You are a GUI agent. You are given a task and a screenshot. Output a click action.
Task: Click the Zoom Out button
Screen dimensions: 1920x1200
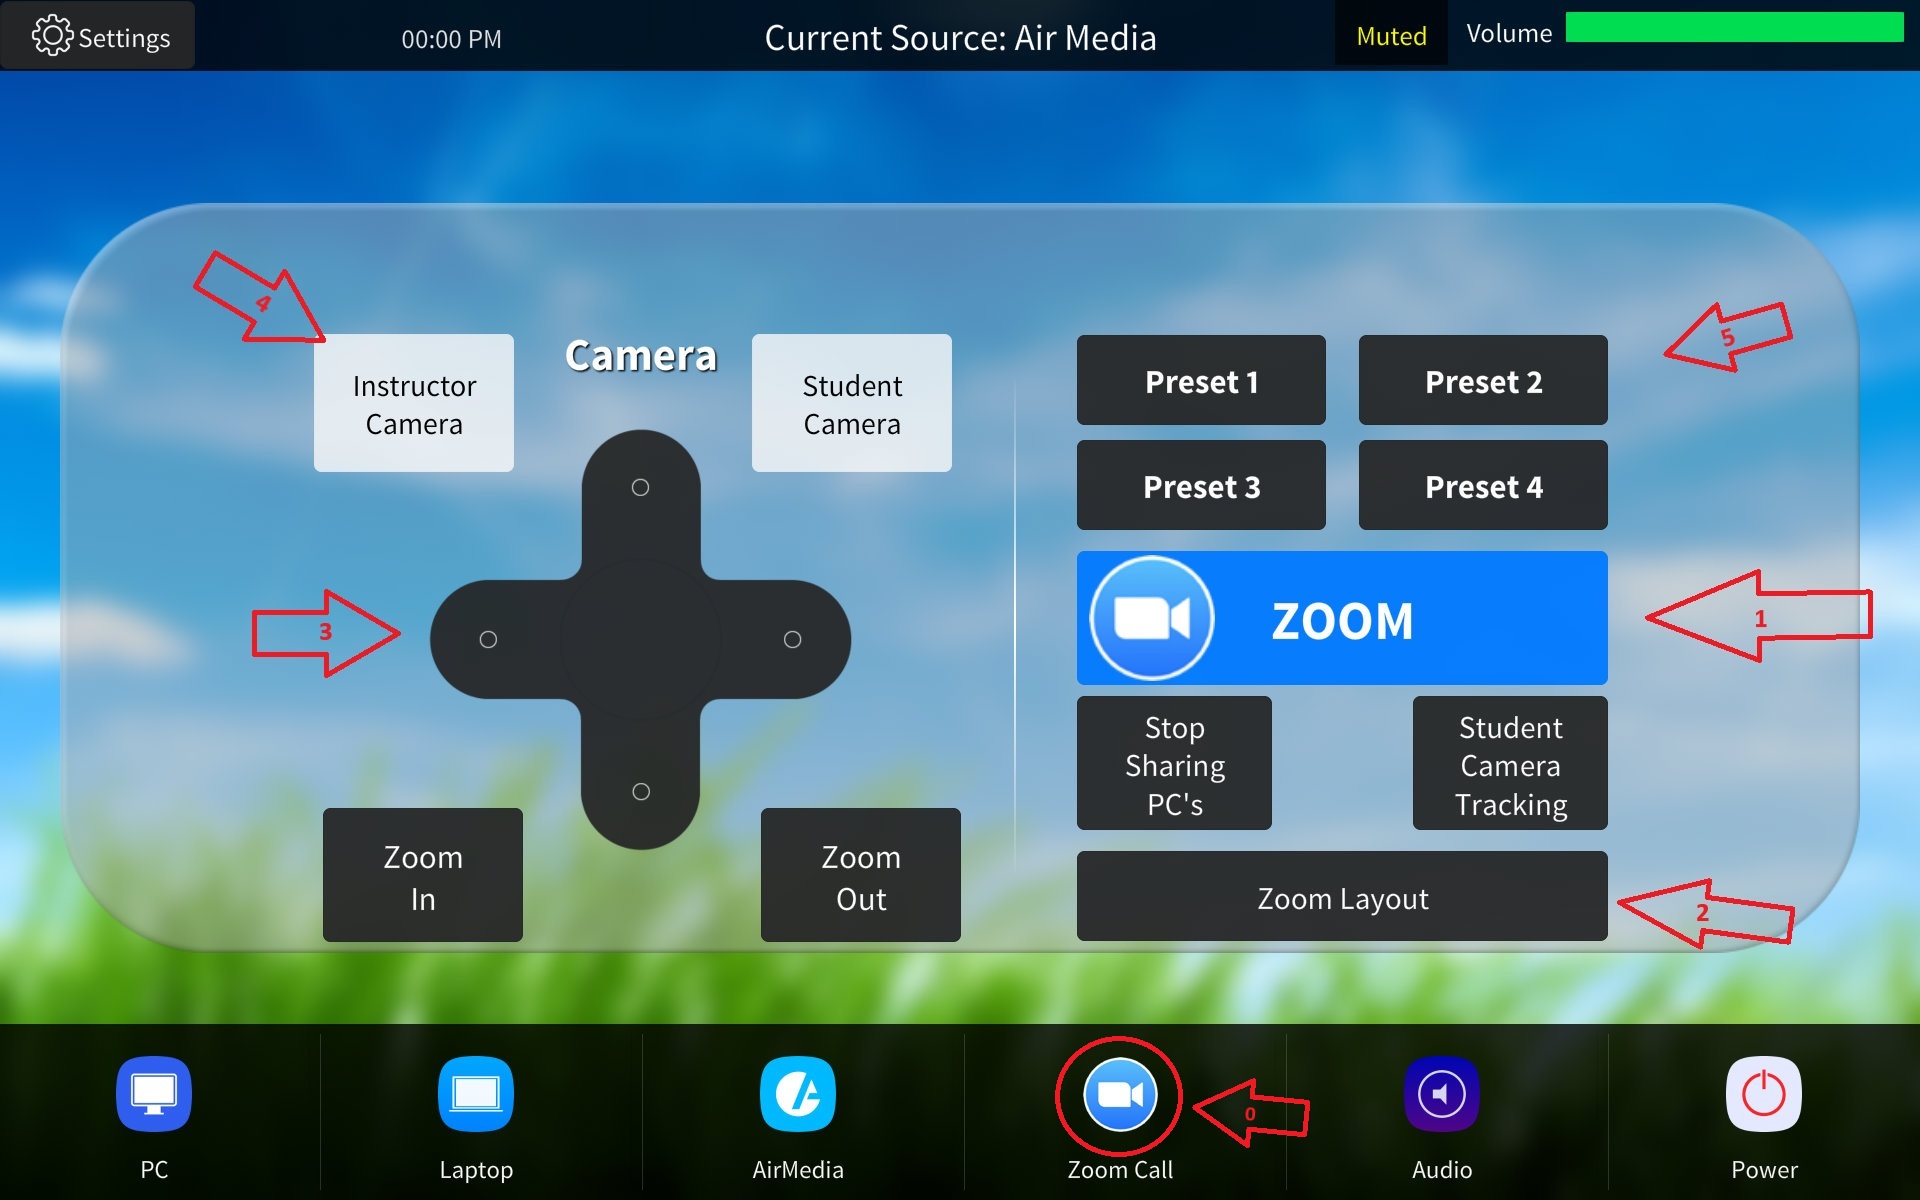(x=861, y=875)
